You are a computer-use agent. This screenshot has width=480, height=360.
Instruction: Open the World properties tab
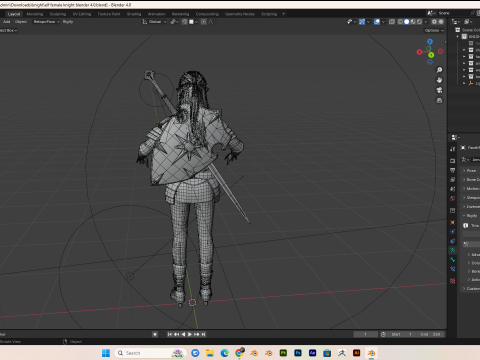[452, 198]
